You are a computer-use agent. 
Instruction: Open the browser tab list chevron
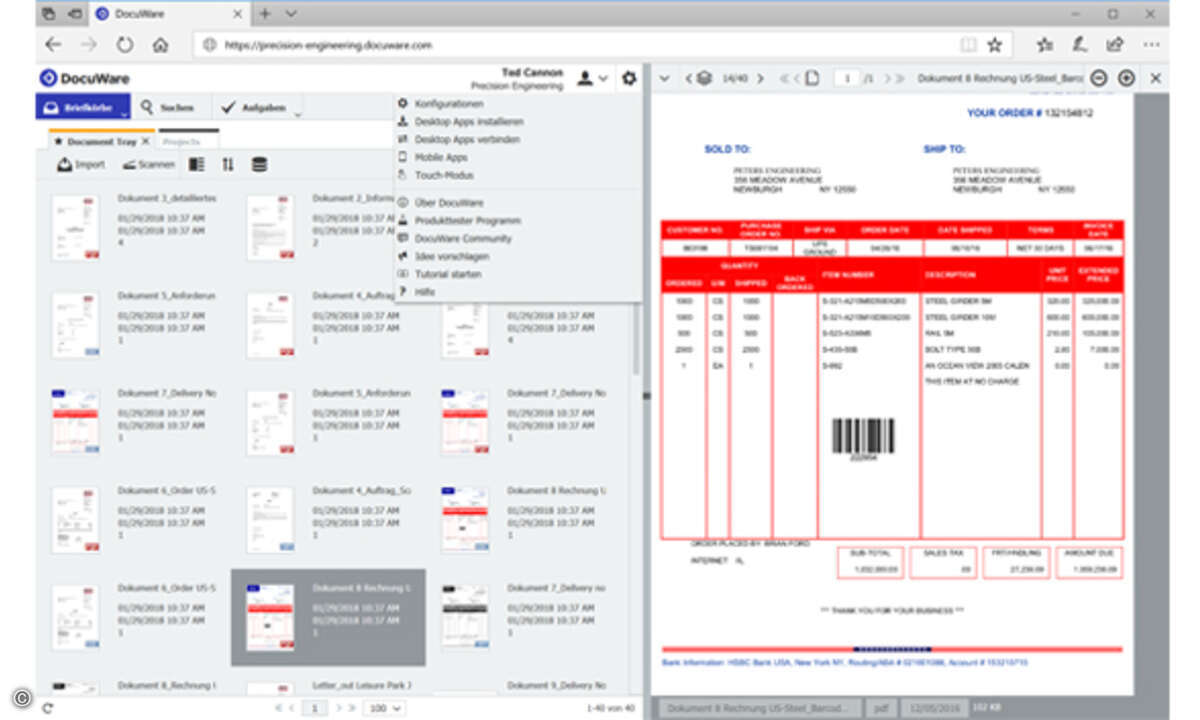pyautogui.click(x=291, y=14)
